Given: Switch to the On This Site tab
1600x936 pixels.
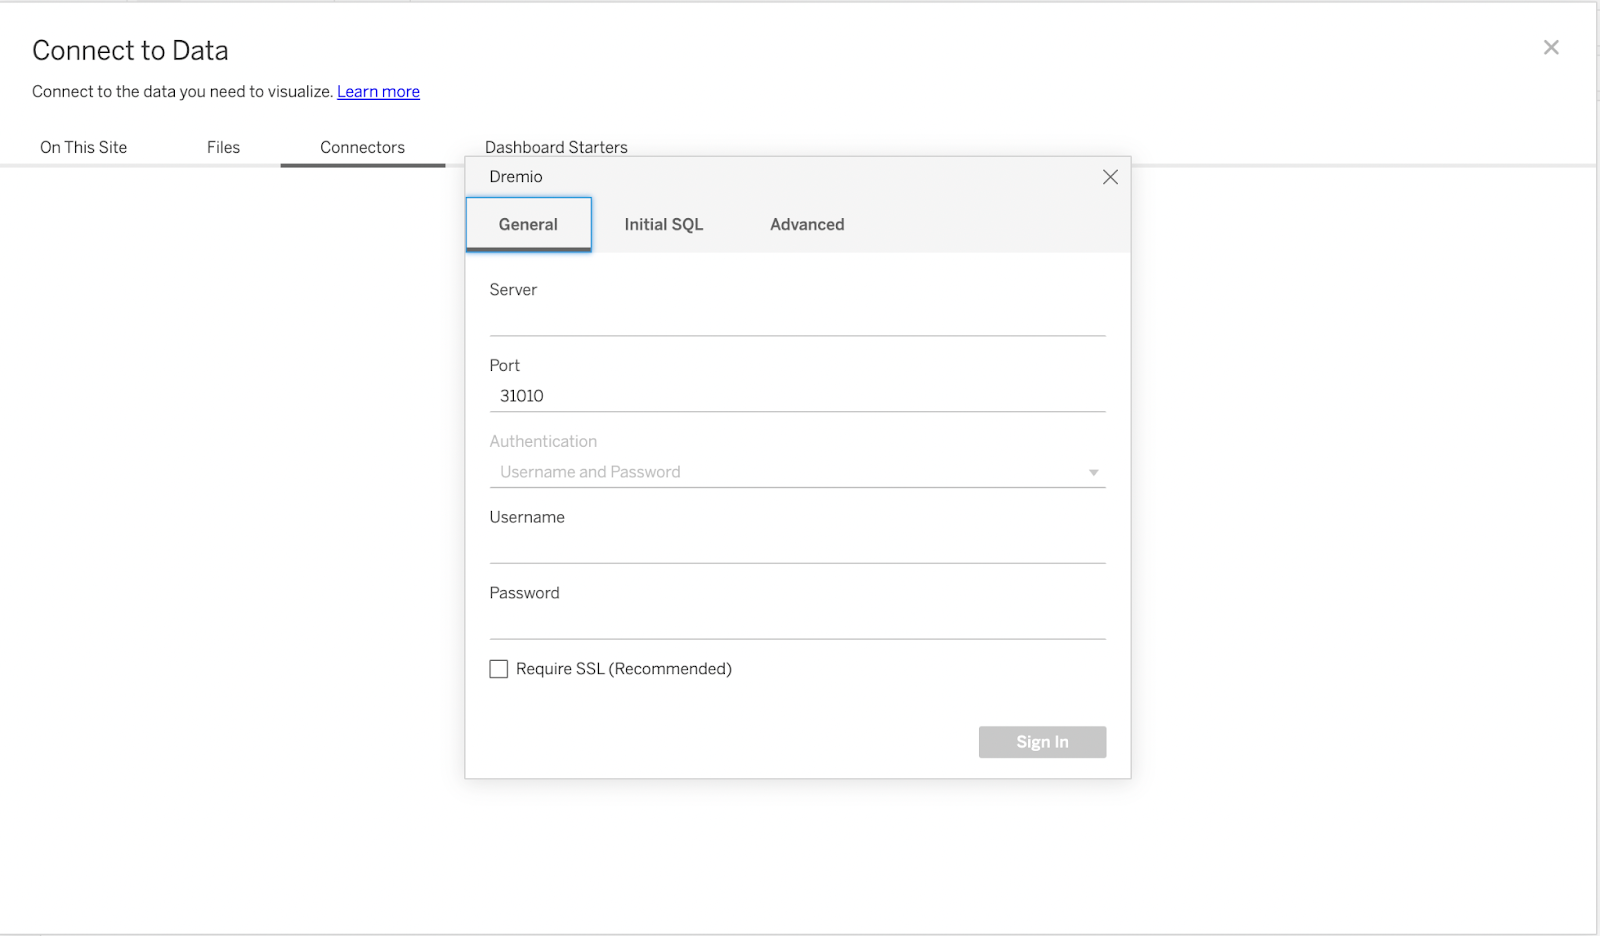Looking at the screenshot, I should pos(84,147).
